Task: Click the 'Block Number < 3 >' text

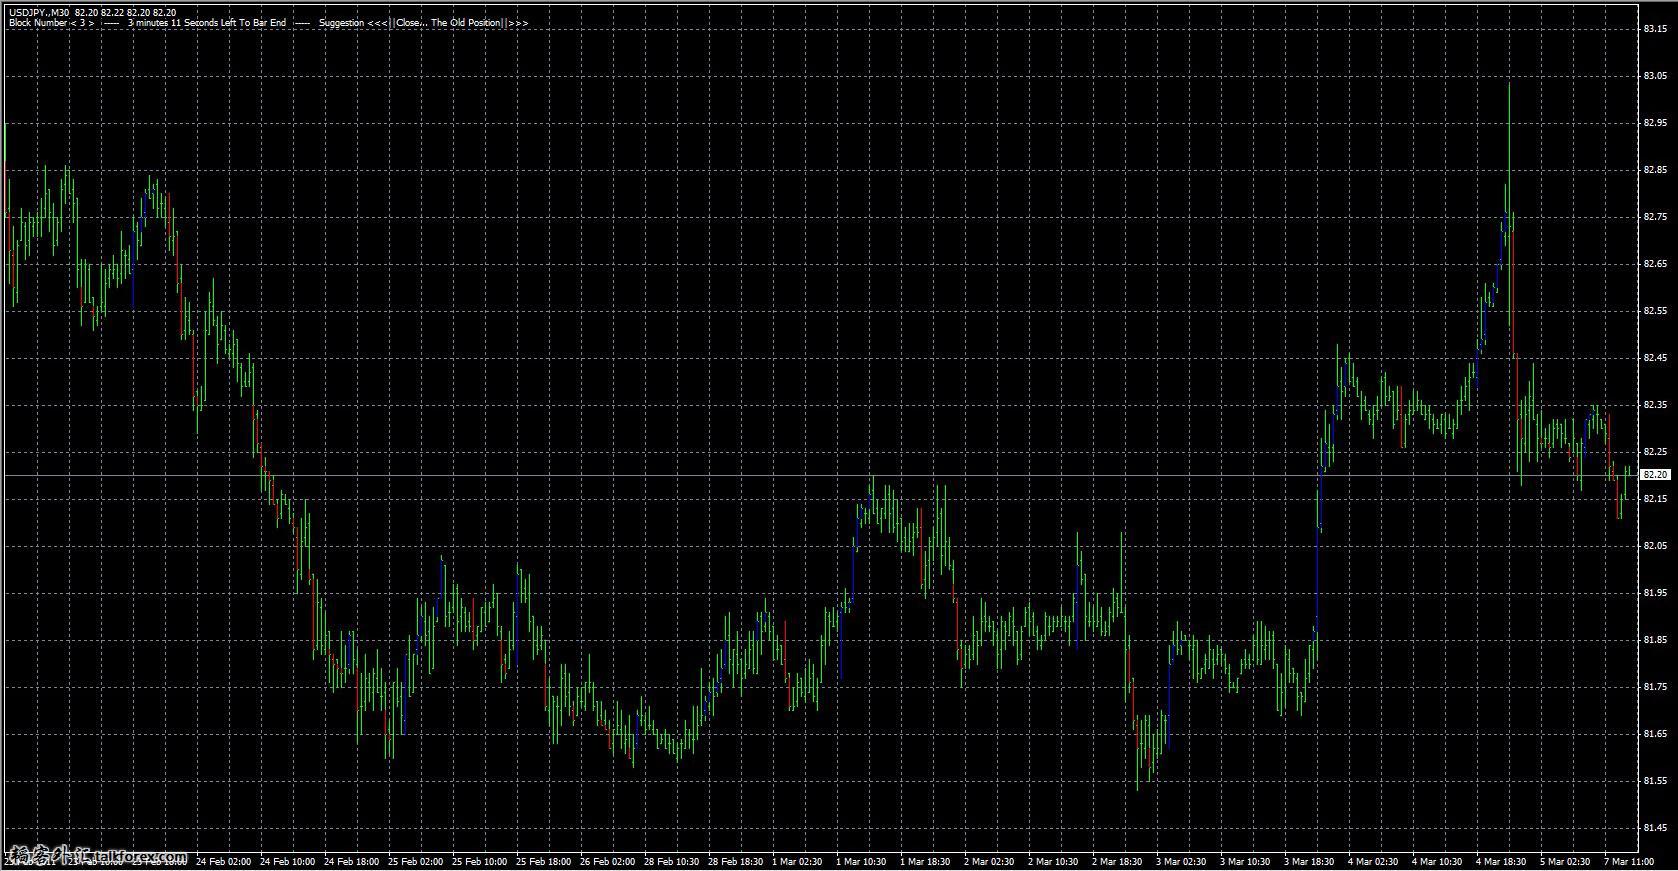Action: (51, 23)
